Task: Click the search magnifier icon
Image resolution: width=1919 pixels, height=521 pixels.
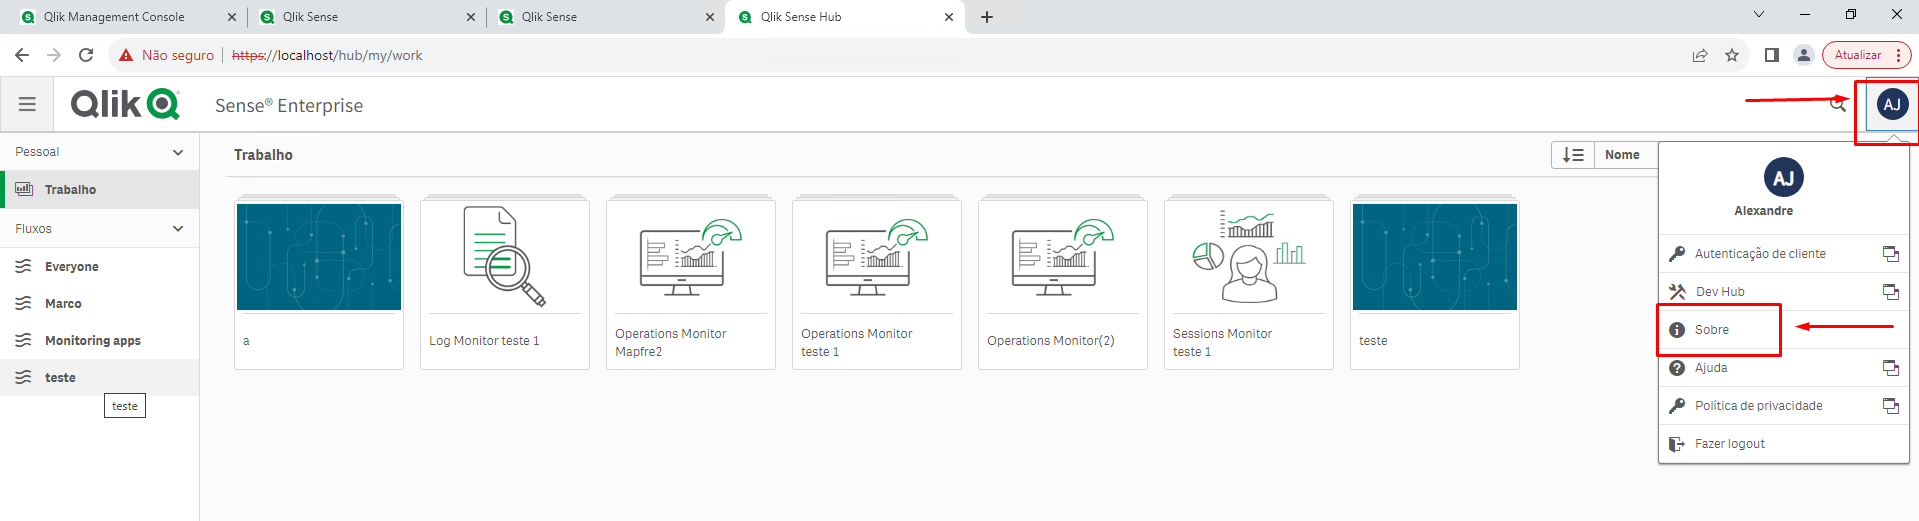Action: [1838, 104]
